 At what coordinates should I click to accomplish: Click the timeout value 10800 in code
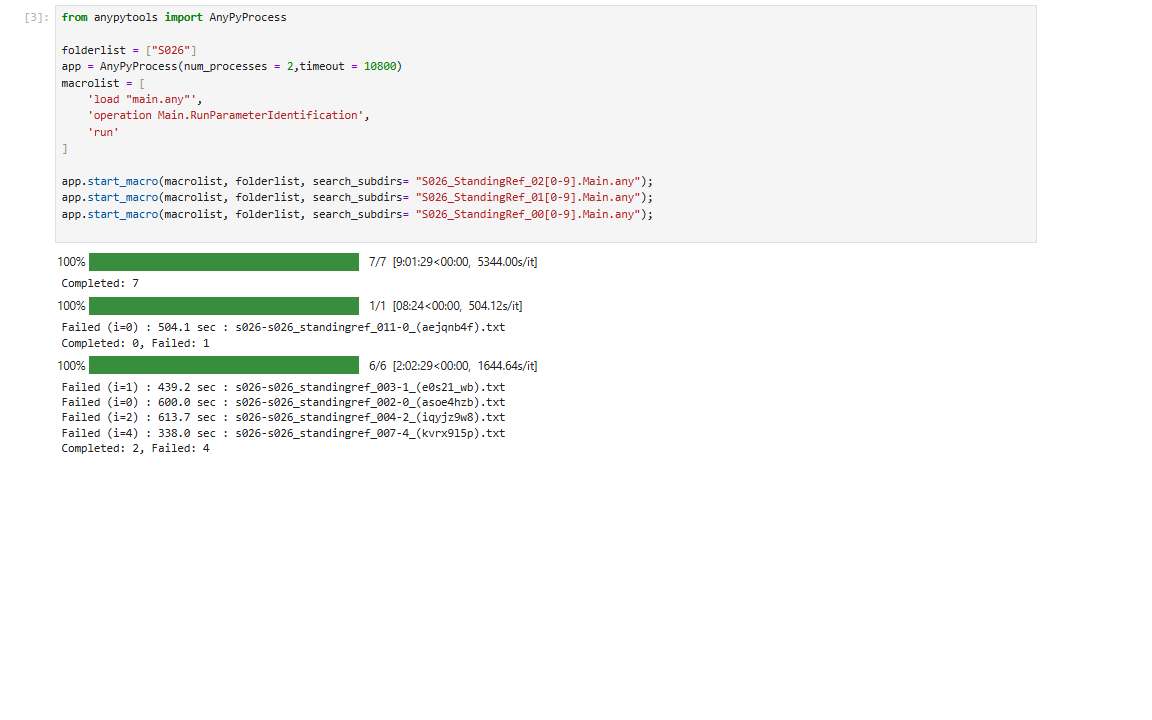pyautogui.click(x=379, y=66)
